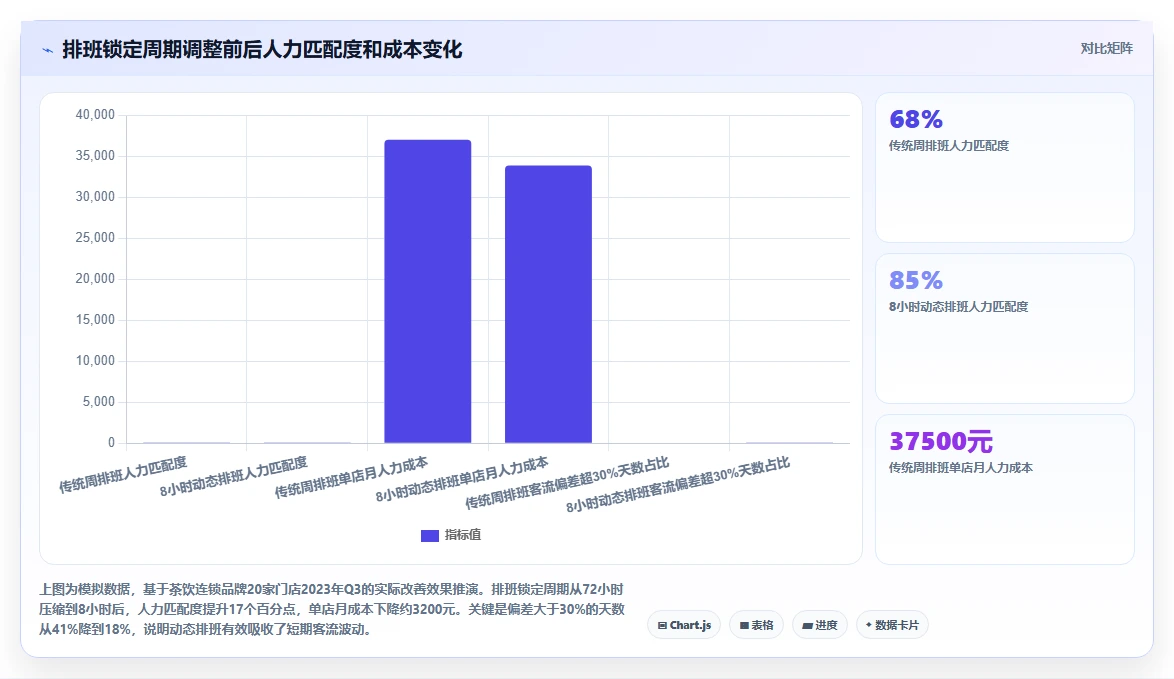Select the 进度 tag
Viewport: 1174px width, 679px height.
tap(820, 625)
